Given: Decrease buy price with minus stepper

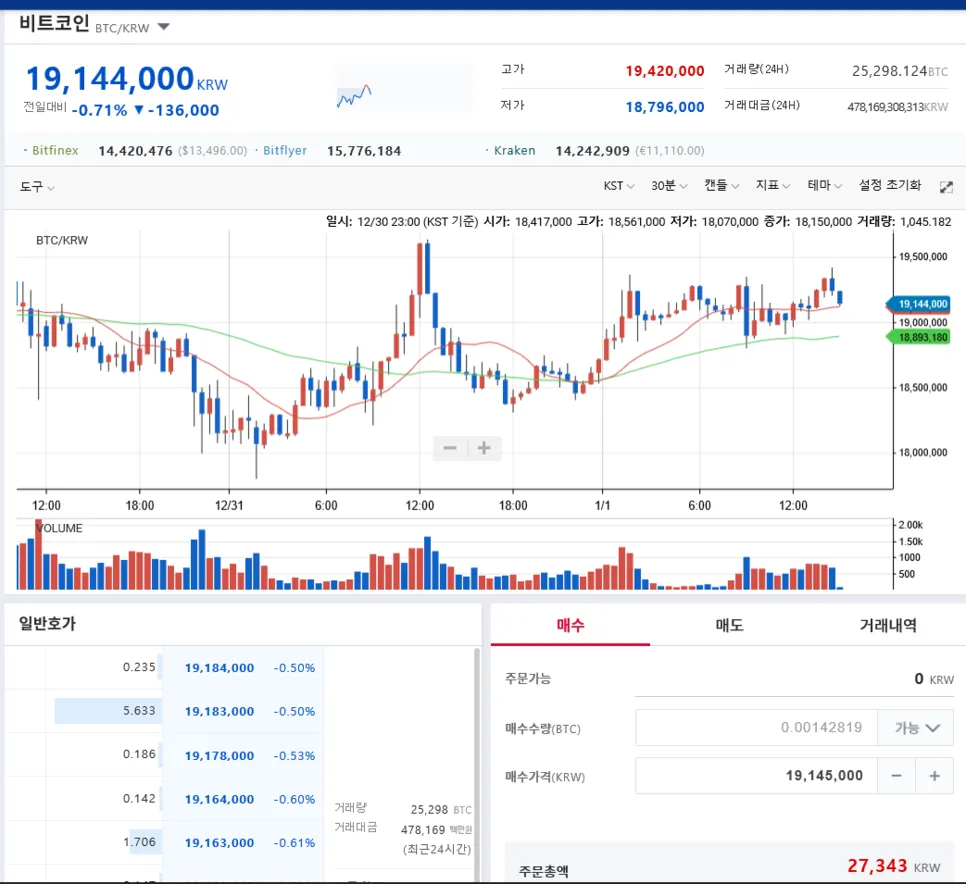Looking at the screenshot, I should pyautogui.click(x=896, y=776).
